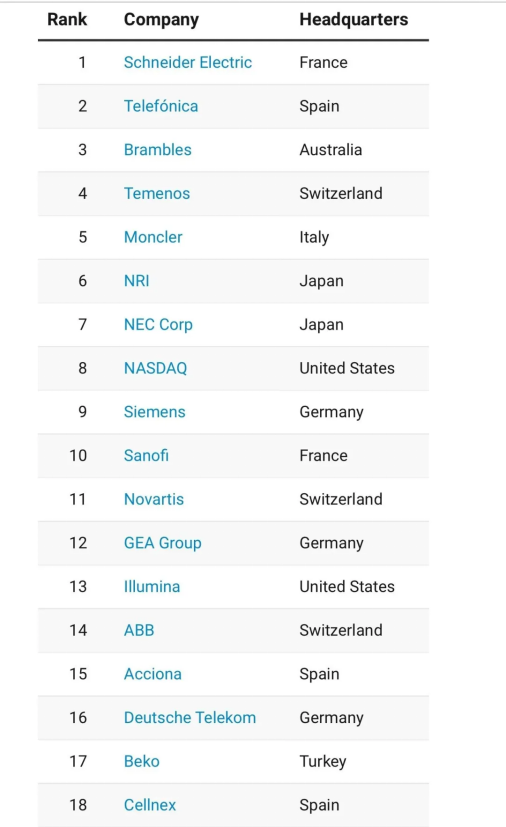506x827 pixels.
Task: Open the Deutsche Telekom link
Action: tap(190, 718)
